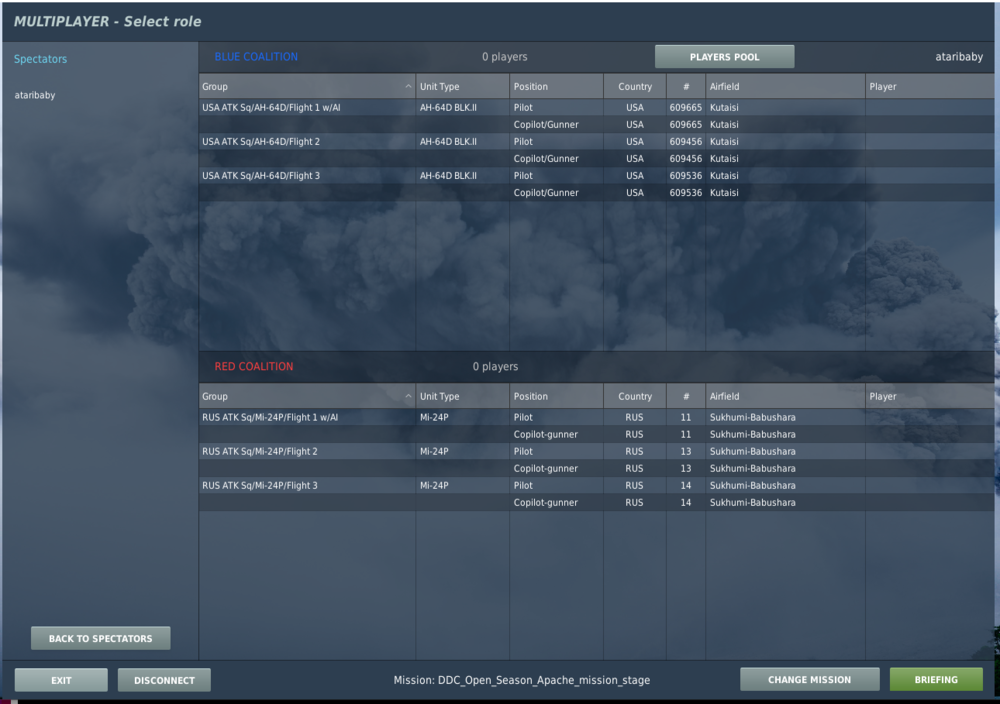The width and height of the screenshot is (1000, 704).
Task: Click the AH-64D BLK.II unit type for Flight 1
Action: click(448, 107)
